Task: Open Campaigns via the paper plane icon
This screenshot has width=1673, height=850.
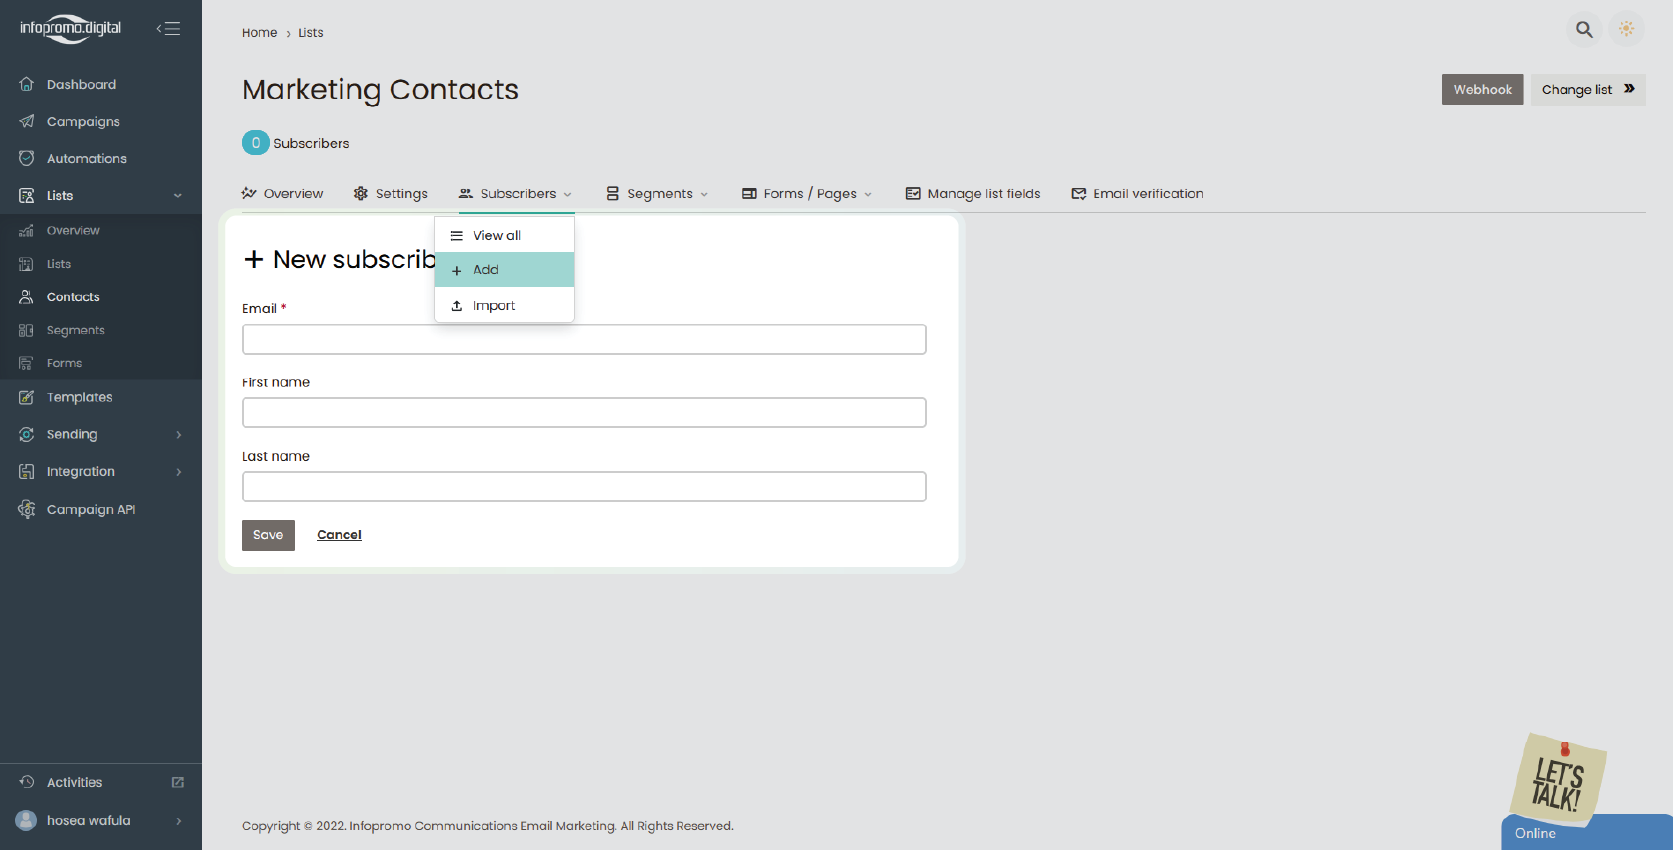Action: click(x=27, y=121)
